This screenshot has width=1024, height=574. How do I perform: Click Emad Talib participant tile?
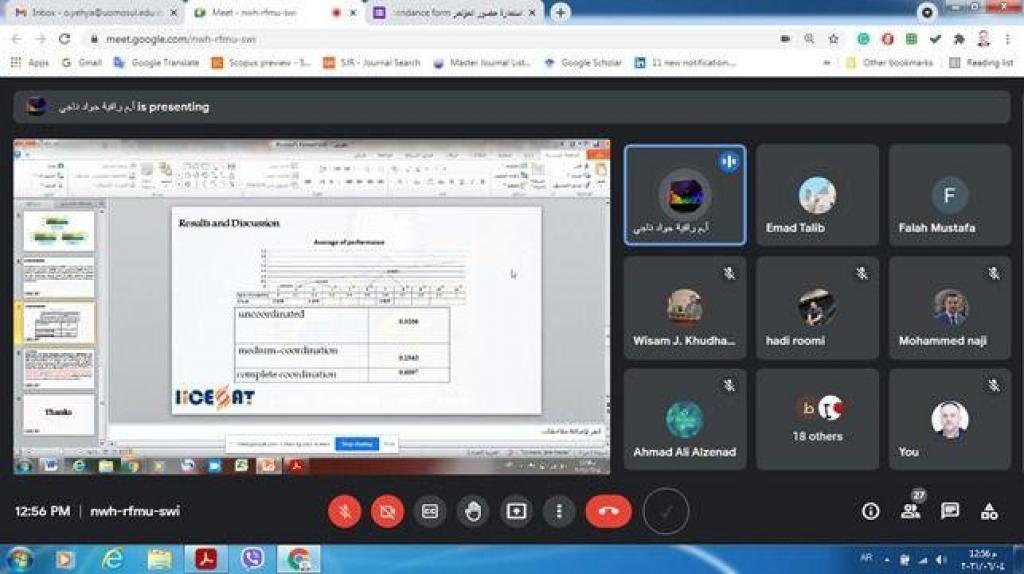pyautogui.click(x=817, y=195)
